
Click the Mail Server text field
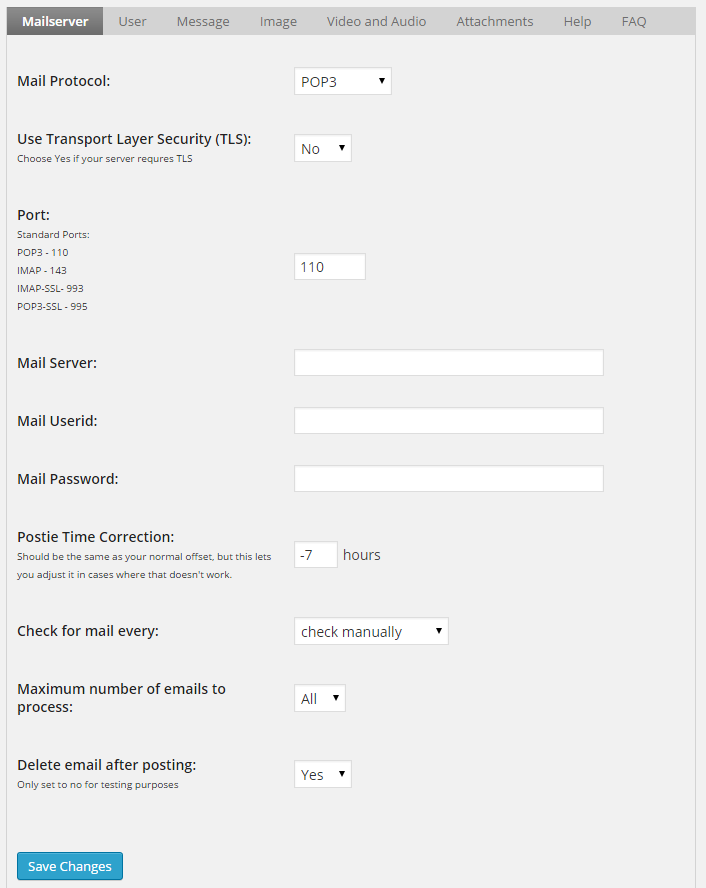click(x=448, y=363)
